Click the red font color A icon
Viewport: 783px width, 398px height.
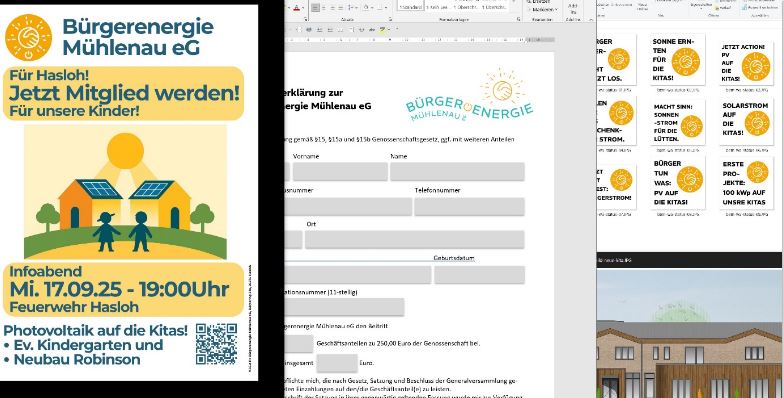(297, 8)
